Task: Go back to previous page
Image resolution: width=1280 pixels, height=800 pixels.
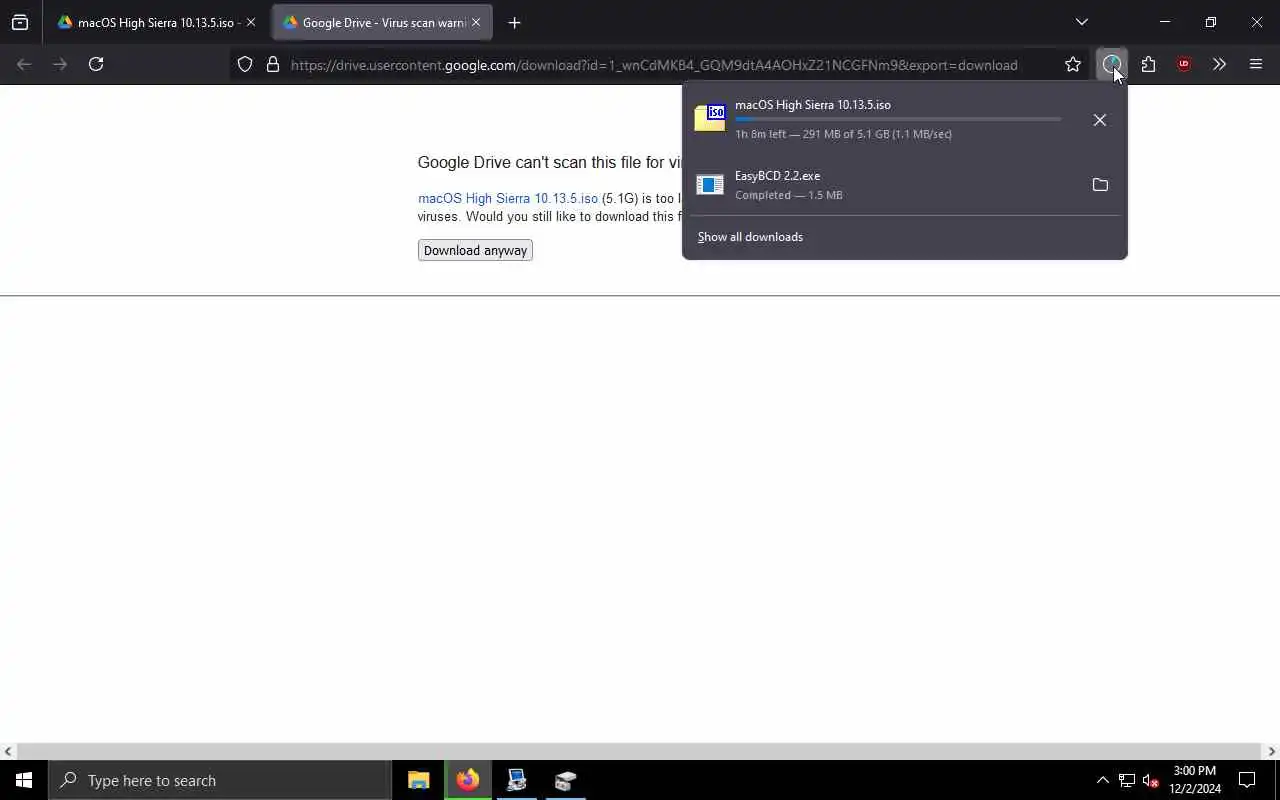Action: click(x=24, y=64)
